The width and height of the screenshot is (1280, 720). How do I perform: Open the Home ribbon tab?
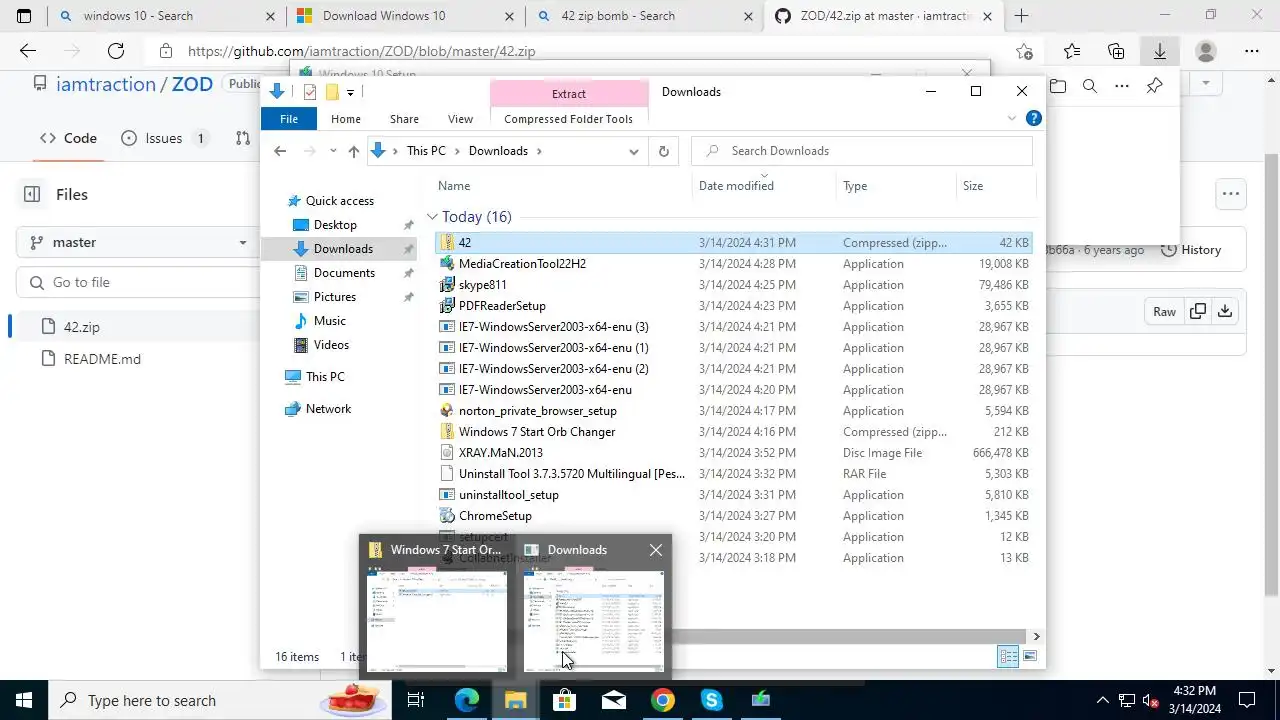346,119
